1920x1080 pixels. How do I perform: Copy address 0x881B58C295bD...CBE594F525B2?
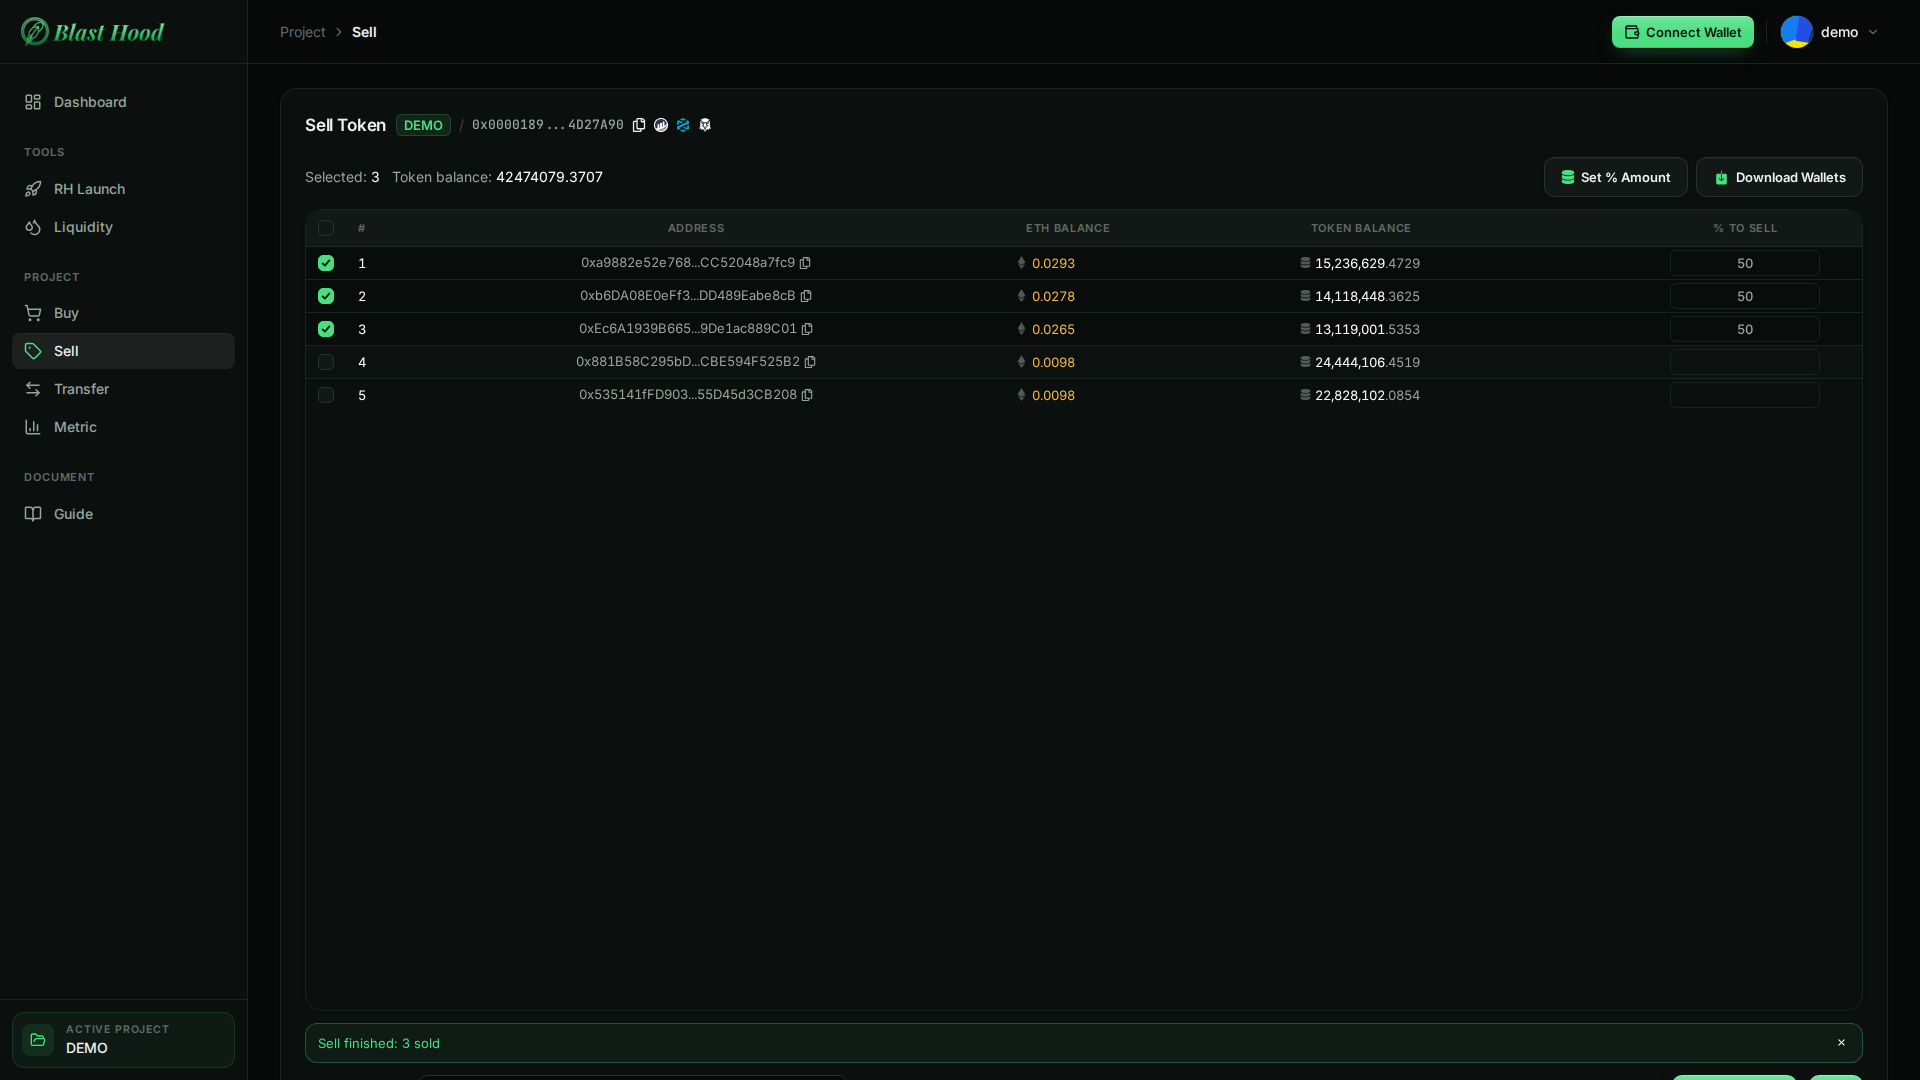810,362
